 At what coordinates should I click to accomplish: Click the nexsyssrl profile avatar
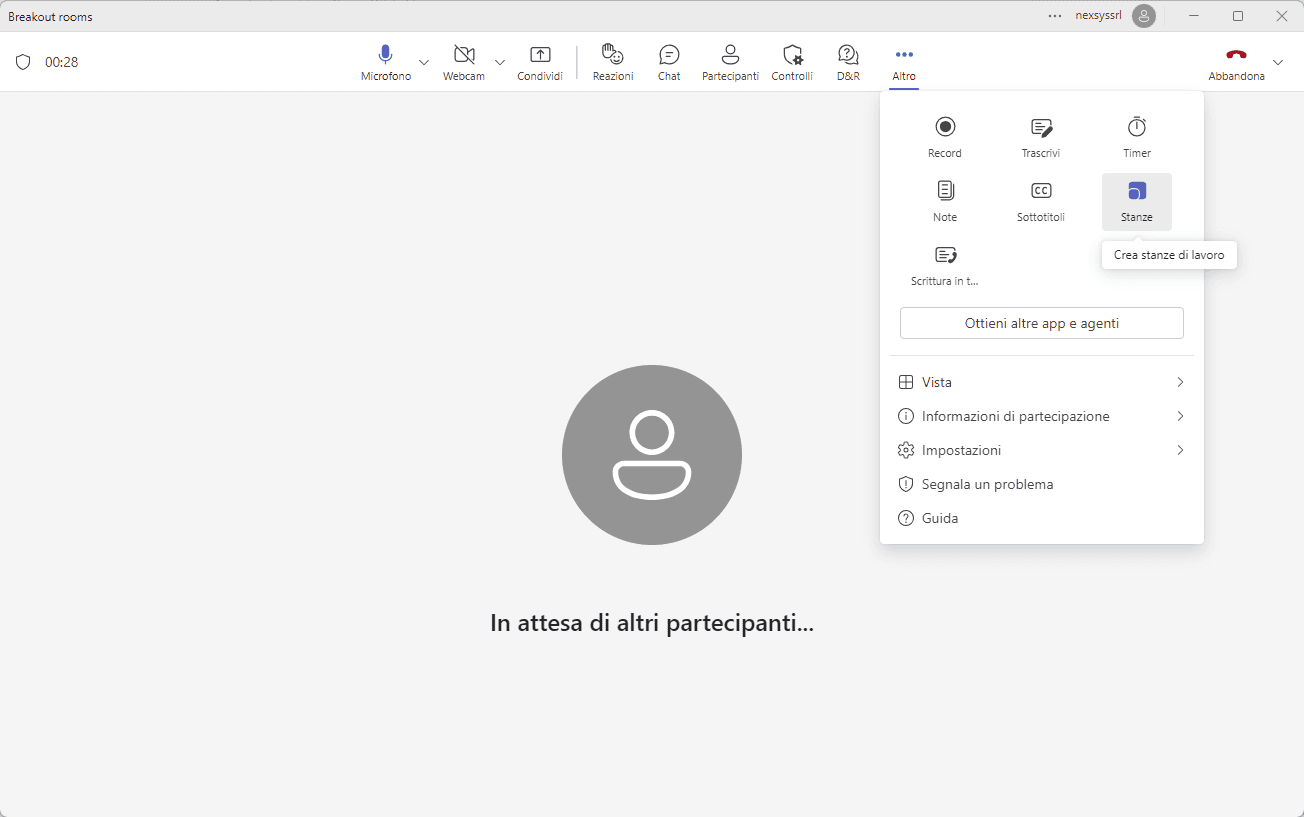pyautogui.click(x=1144, y=16)
